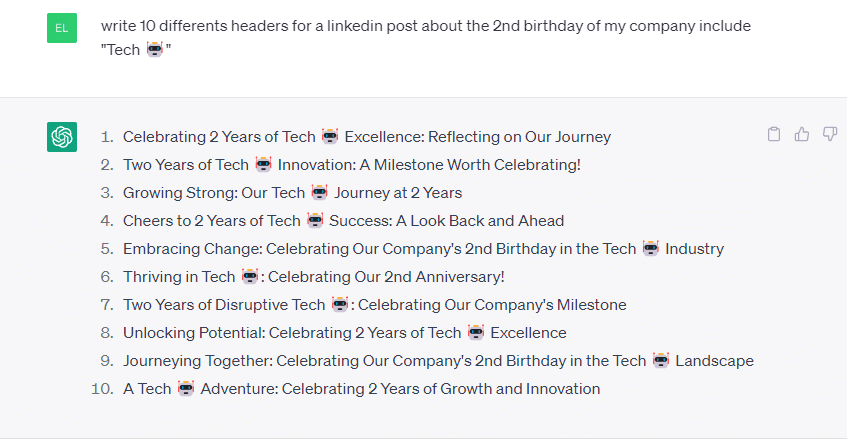Click the robot emoji in header 10

tap(186, 388)
